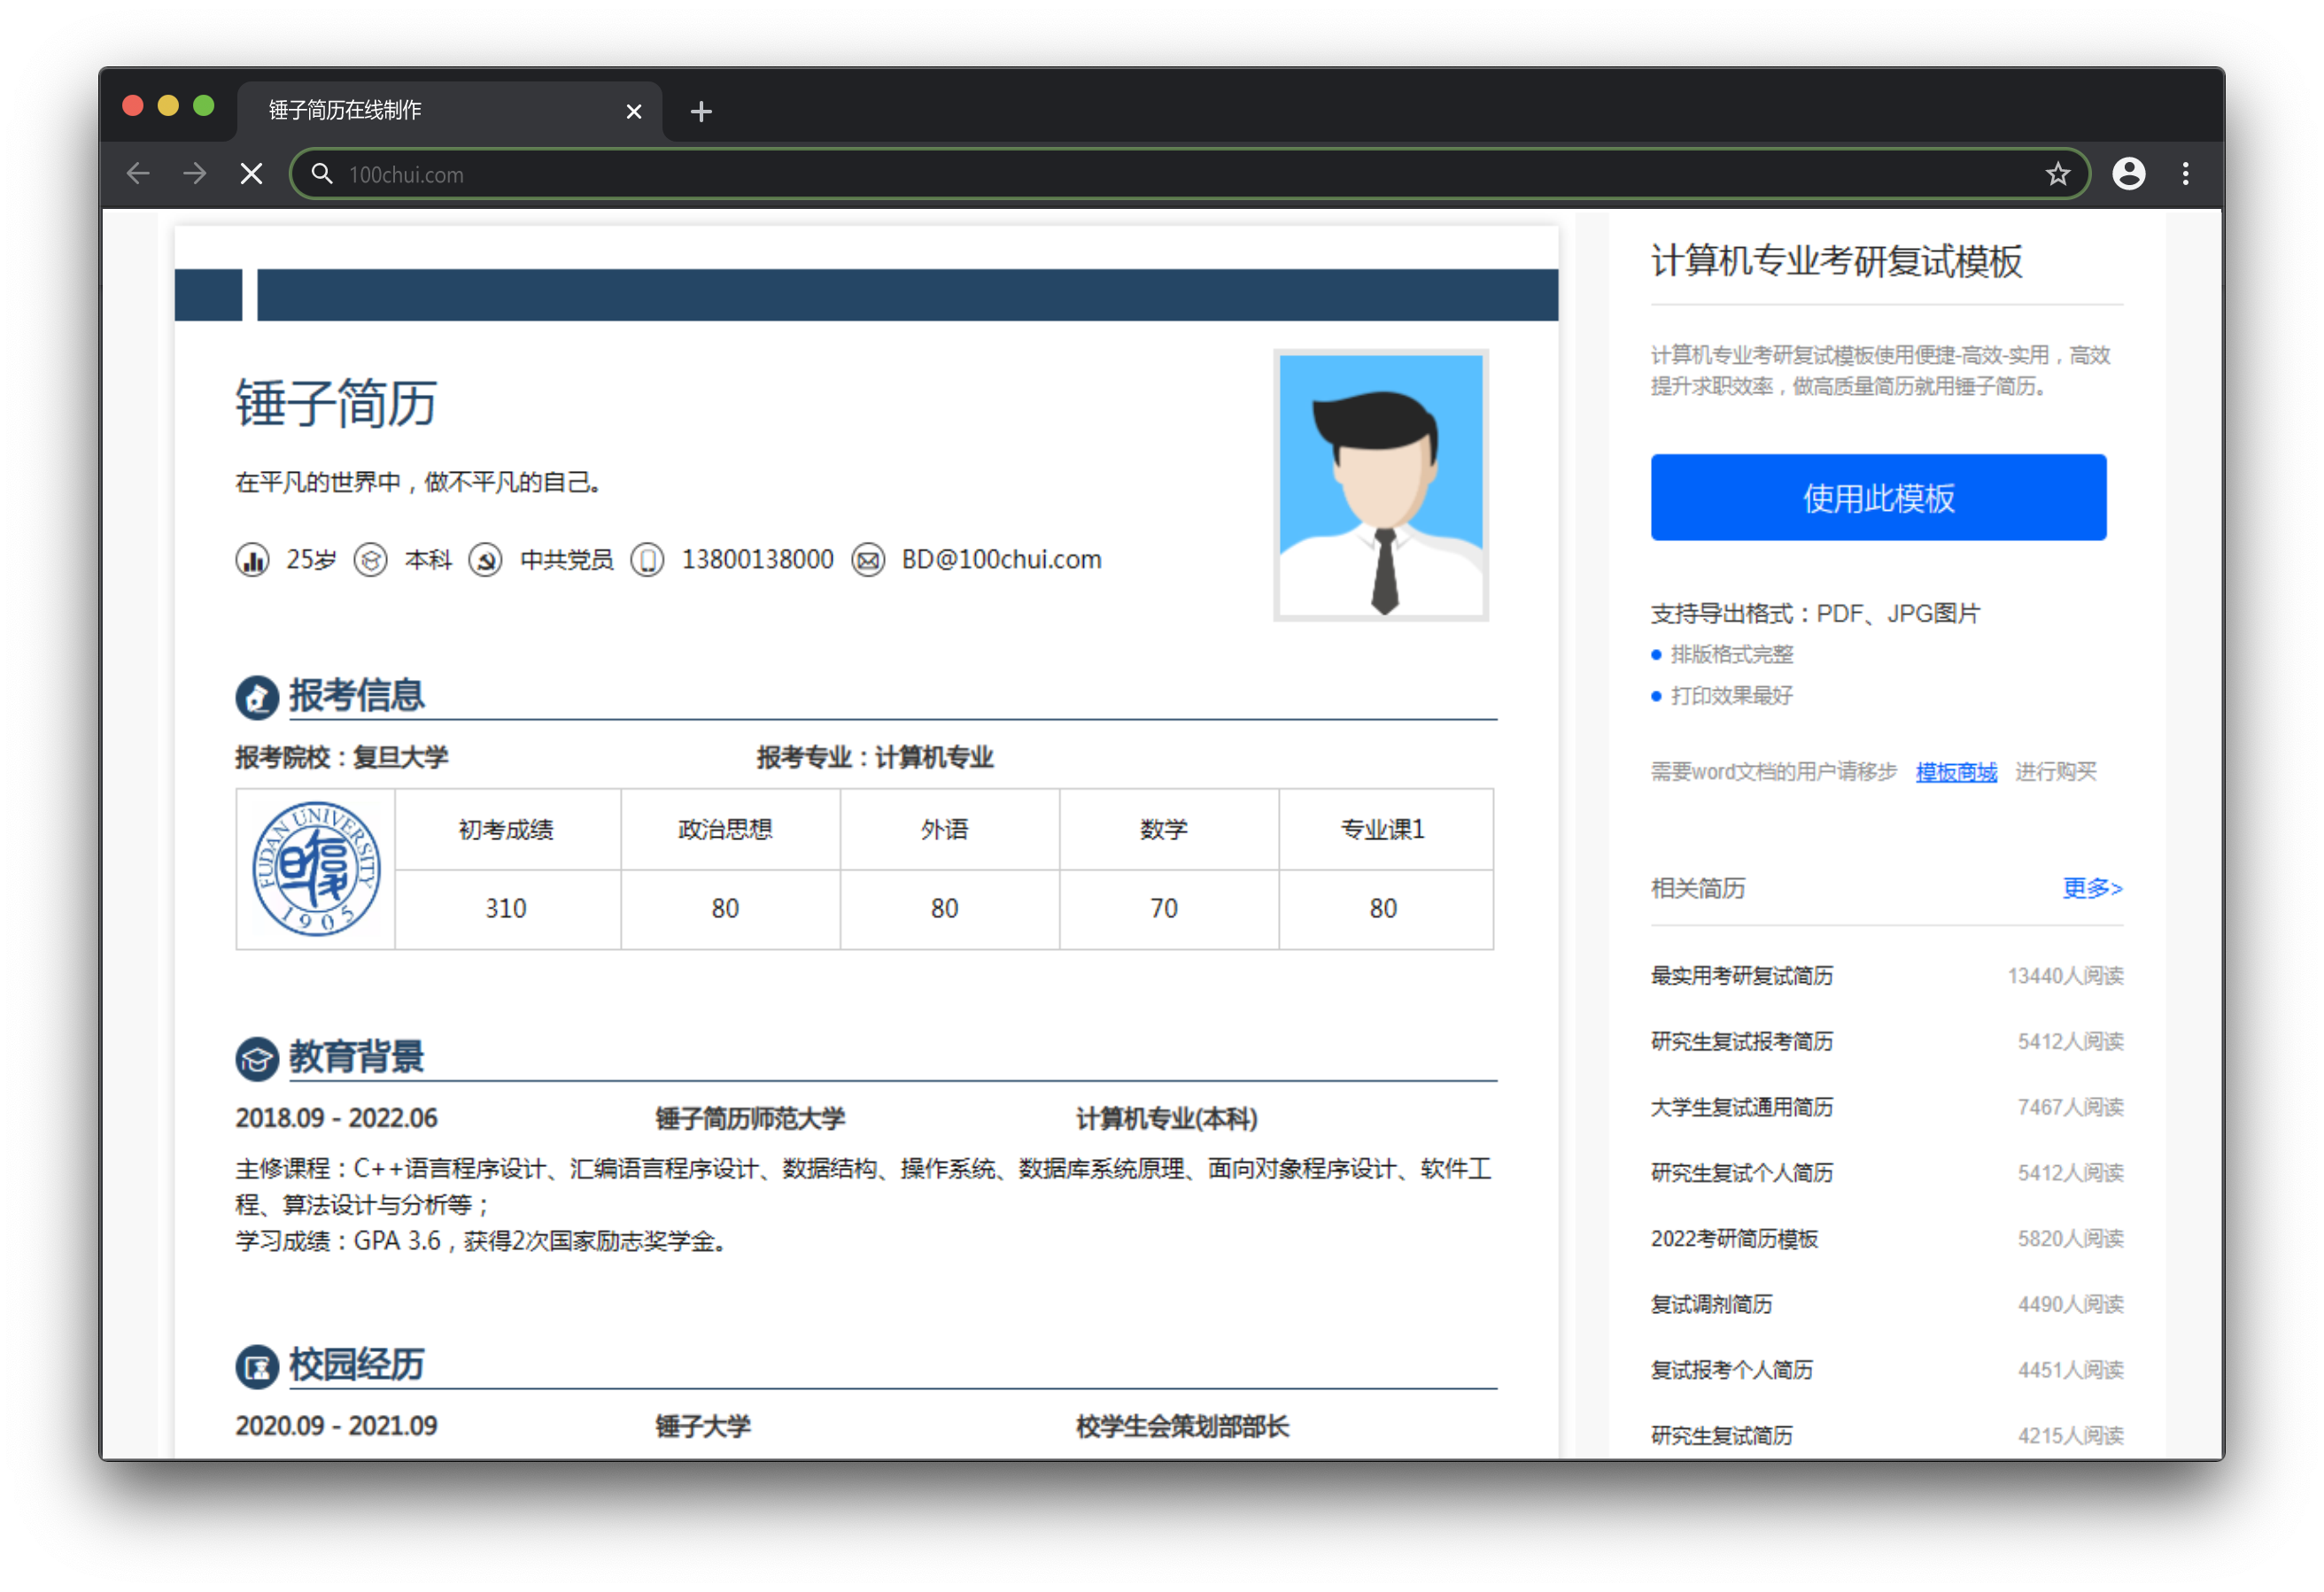2324x1592 pixels.
Task: Click 计算机专业(本科) degree text
Action: click(x=1167, y=1119)
